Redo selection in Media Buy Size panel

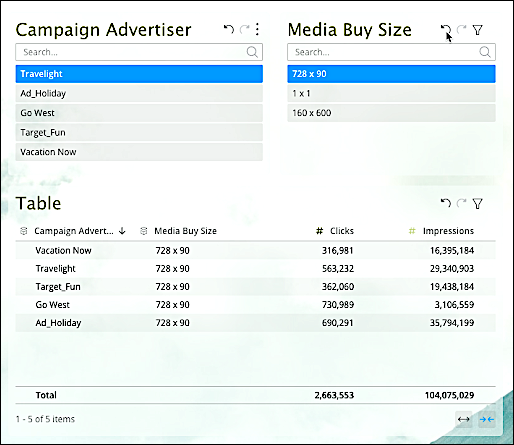coord(461,30)
